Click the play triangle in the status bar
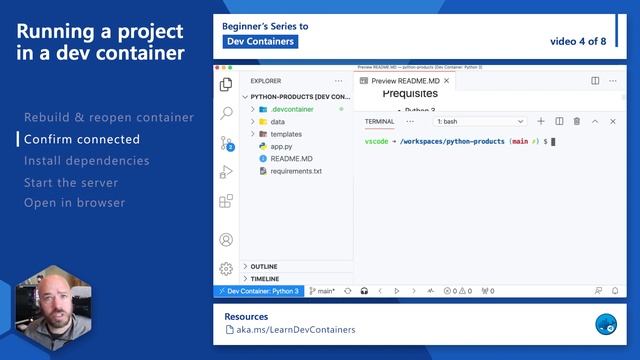Image resolution: width=640 pixels, height=360 pixels. tap(396, 291)
